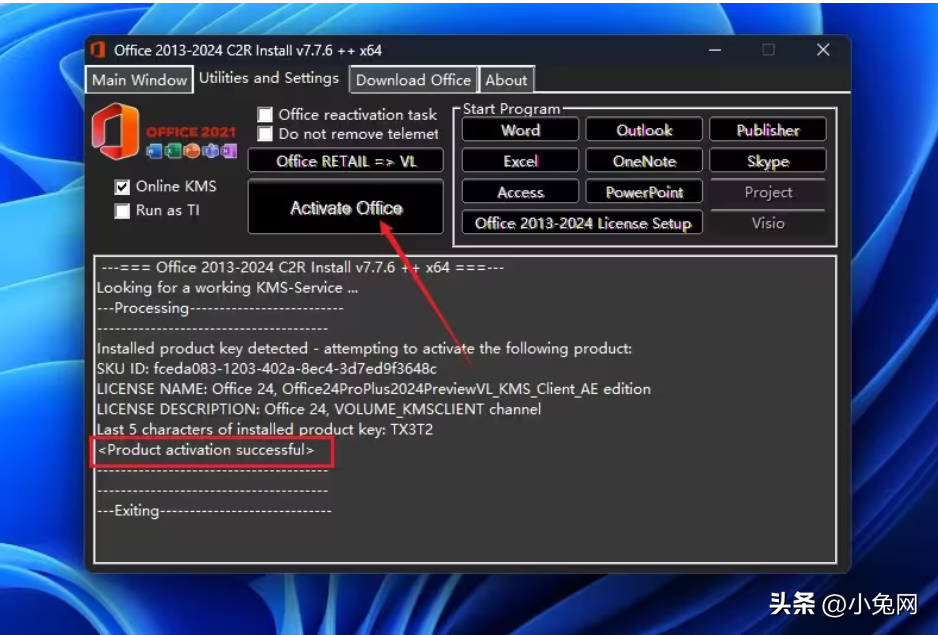Close the C2R Install window

[823, 50]
